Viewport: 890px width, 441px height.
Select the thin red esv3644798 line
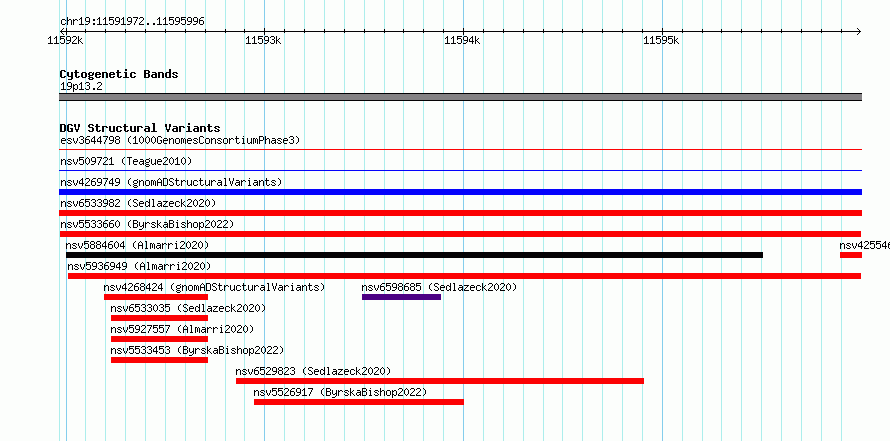460,150
